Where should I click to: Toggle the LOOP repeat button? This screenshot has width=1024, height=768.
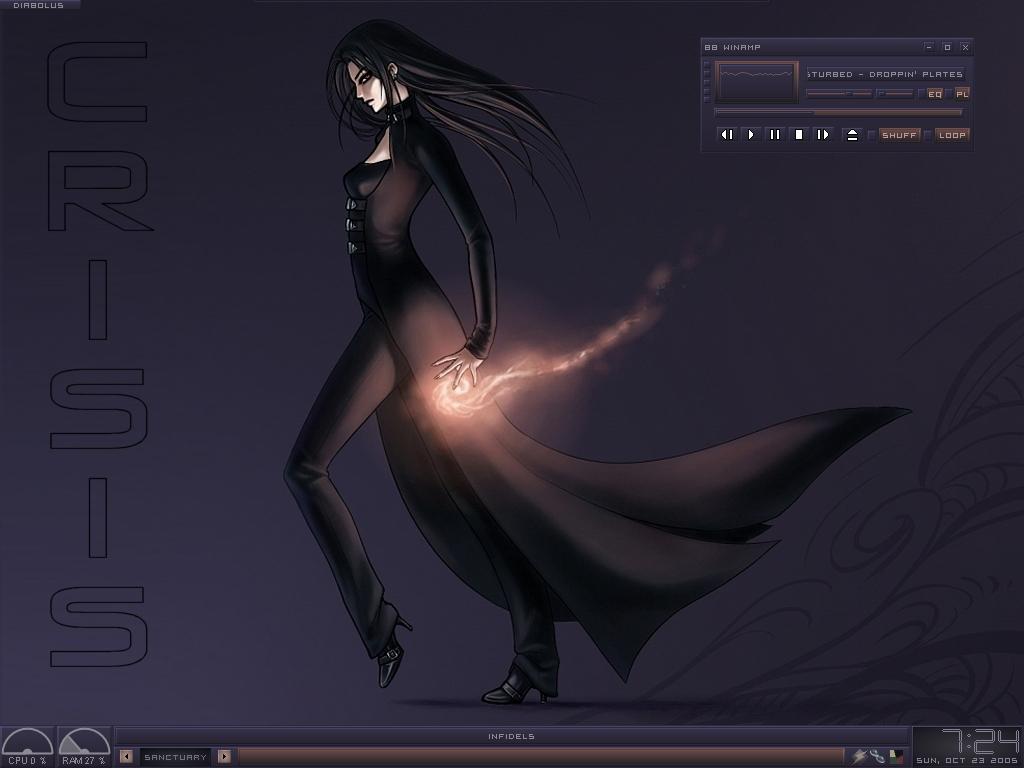pos(952,135)
